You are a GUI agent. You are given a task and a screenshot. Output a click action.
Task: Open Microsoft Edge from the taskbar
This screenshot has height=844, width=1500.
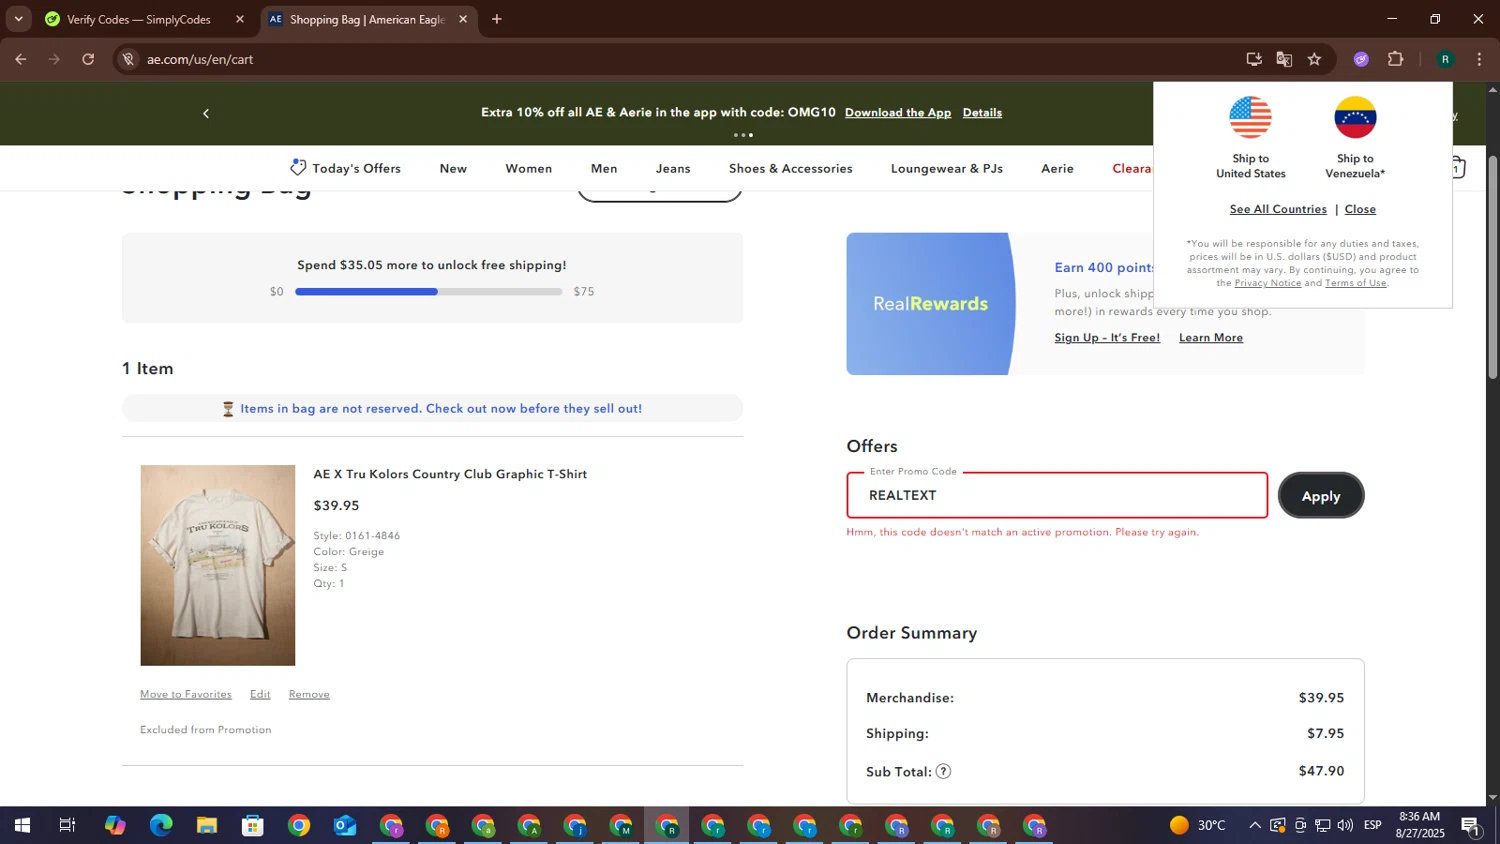[x=161, y=825]
